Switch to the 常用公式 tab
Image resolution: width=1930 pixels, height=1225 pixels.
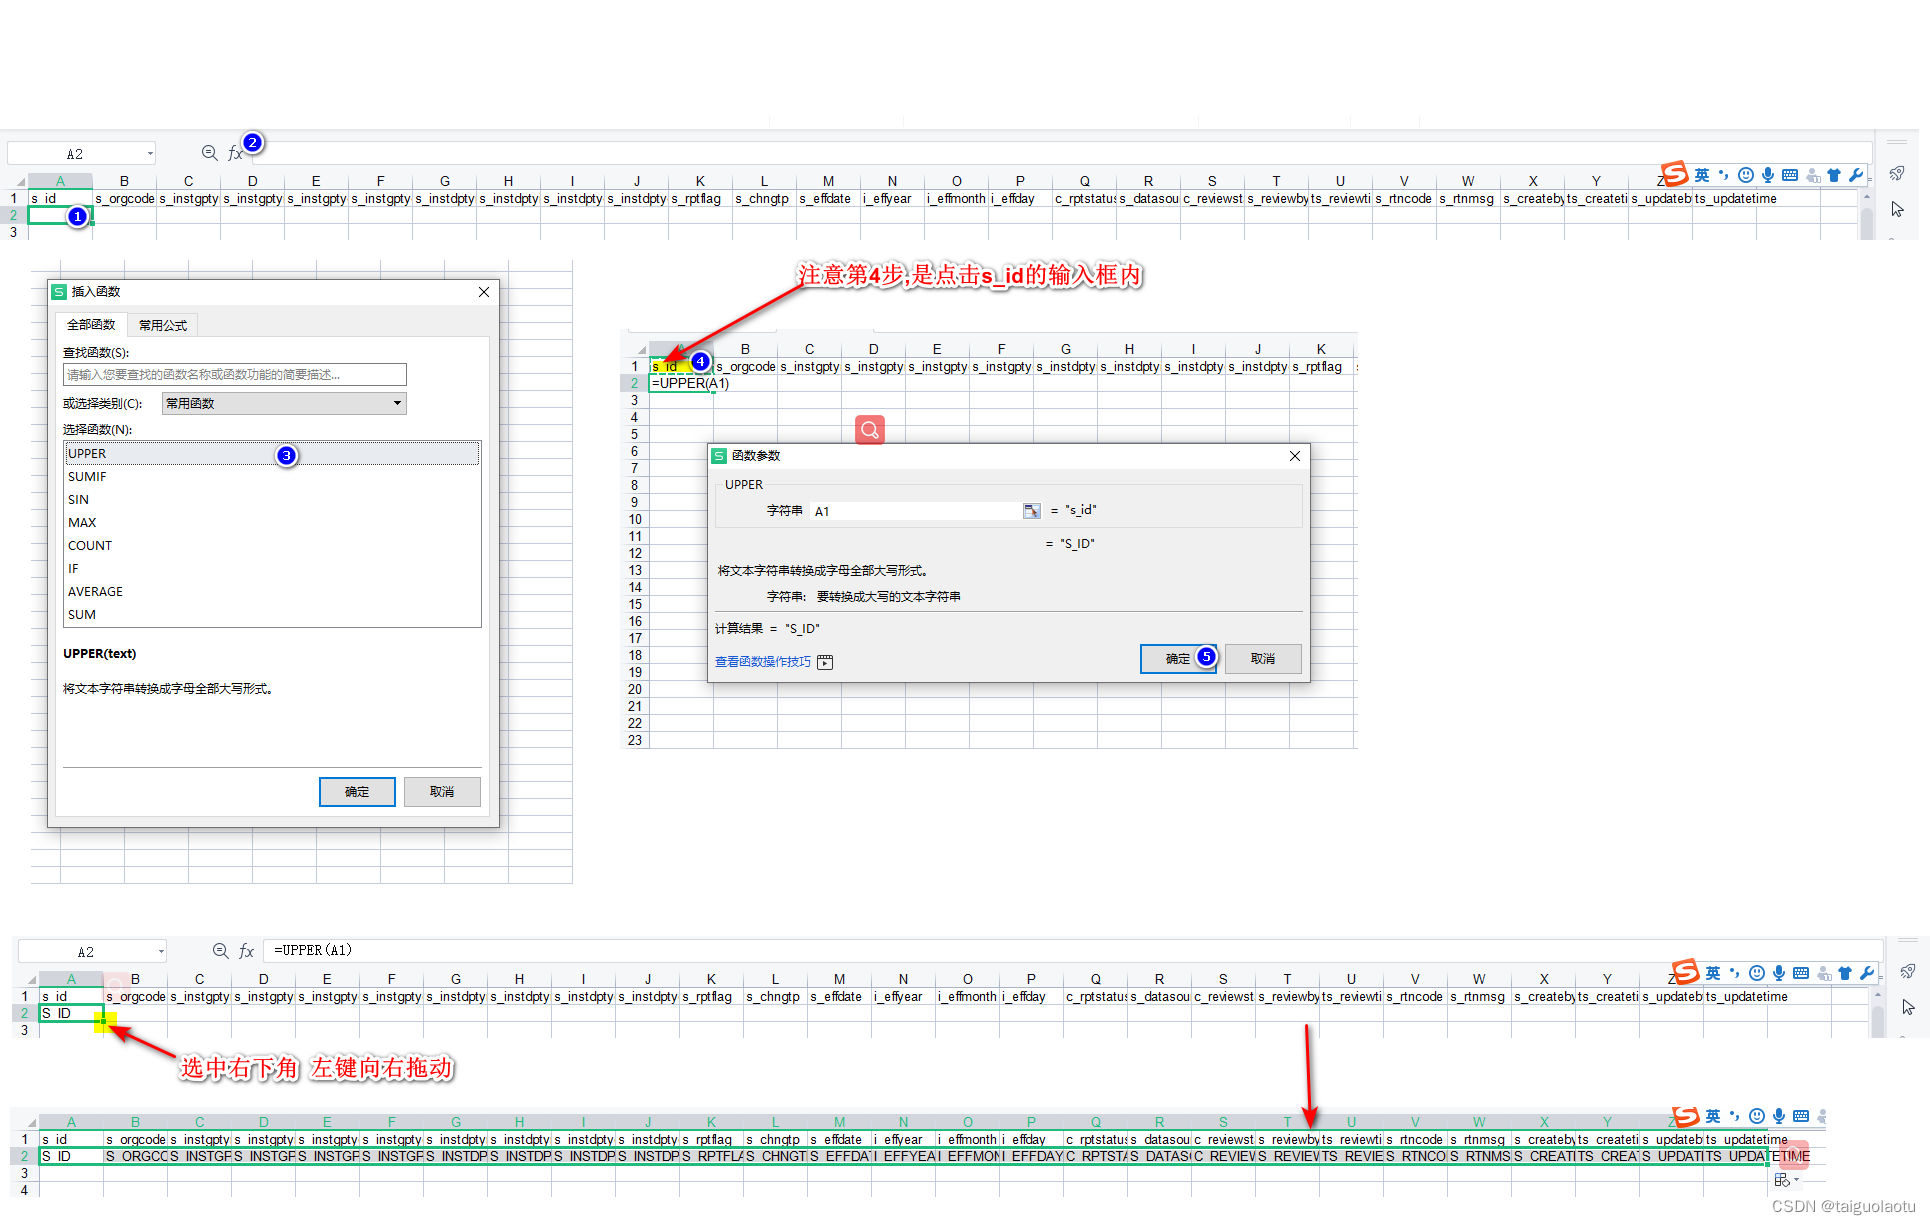point(163,325)
